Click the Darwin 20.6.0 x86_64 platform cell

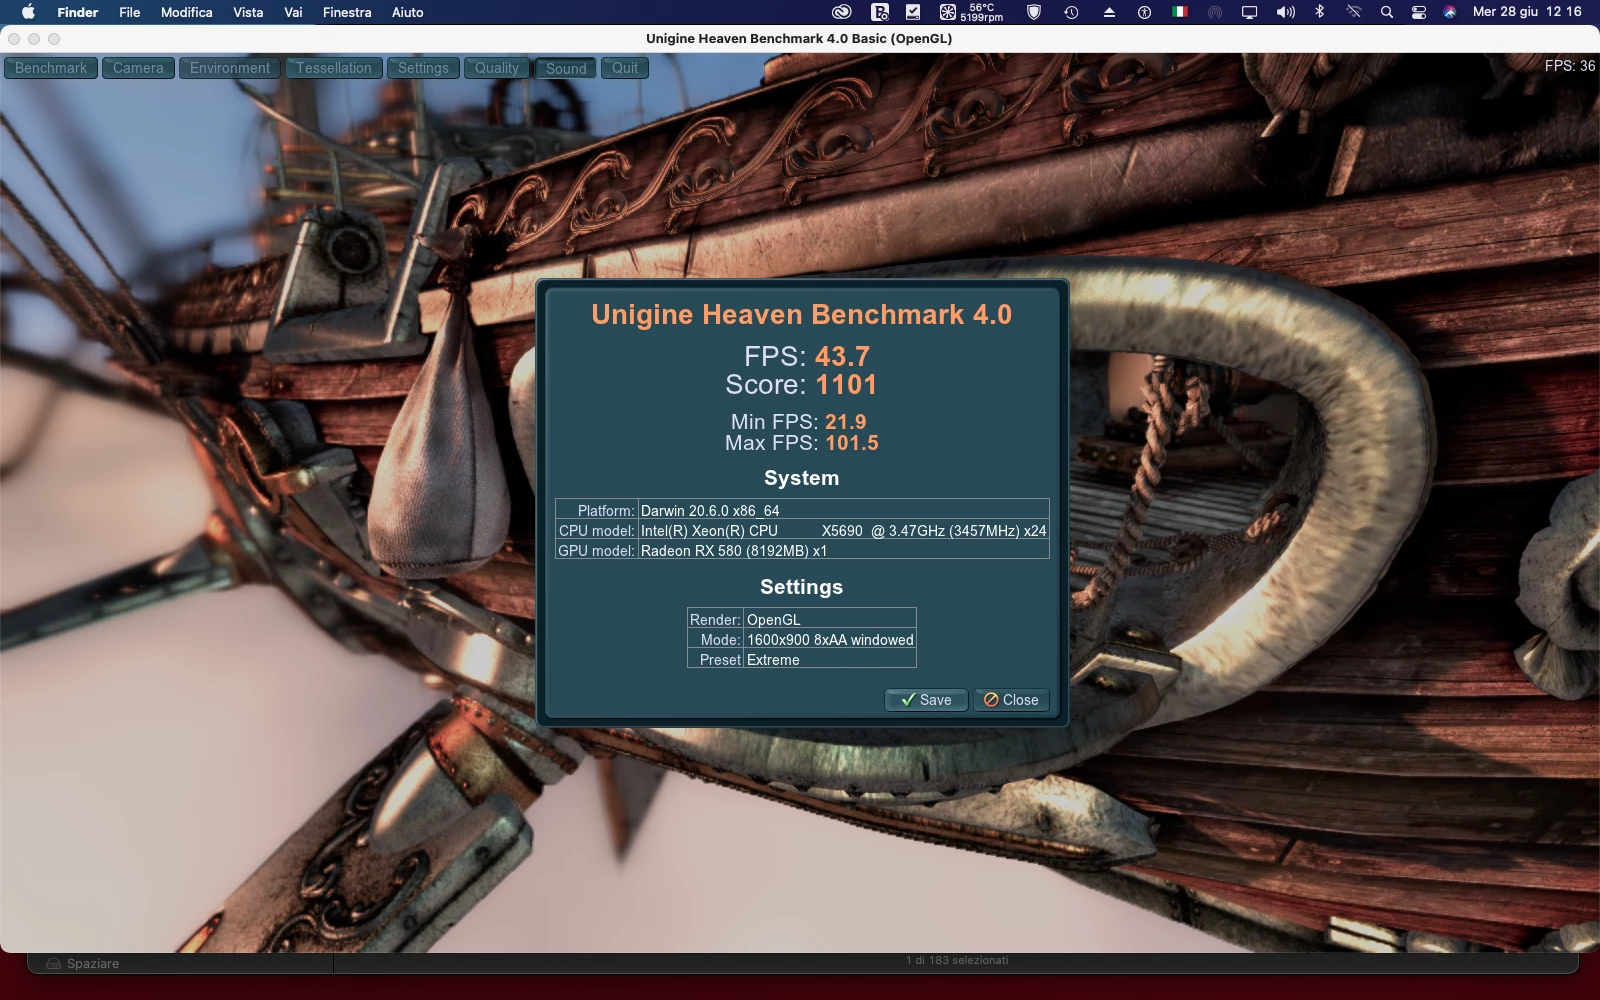(x=843, y=510)
